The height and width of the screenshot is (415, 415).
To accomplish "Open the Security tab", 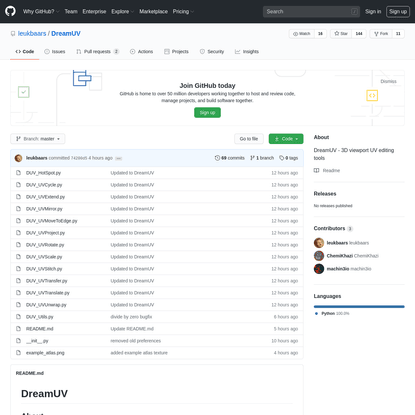I will [212, 52].
